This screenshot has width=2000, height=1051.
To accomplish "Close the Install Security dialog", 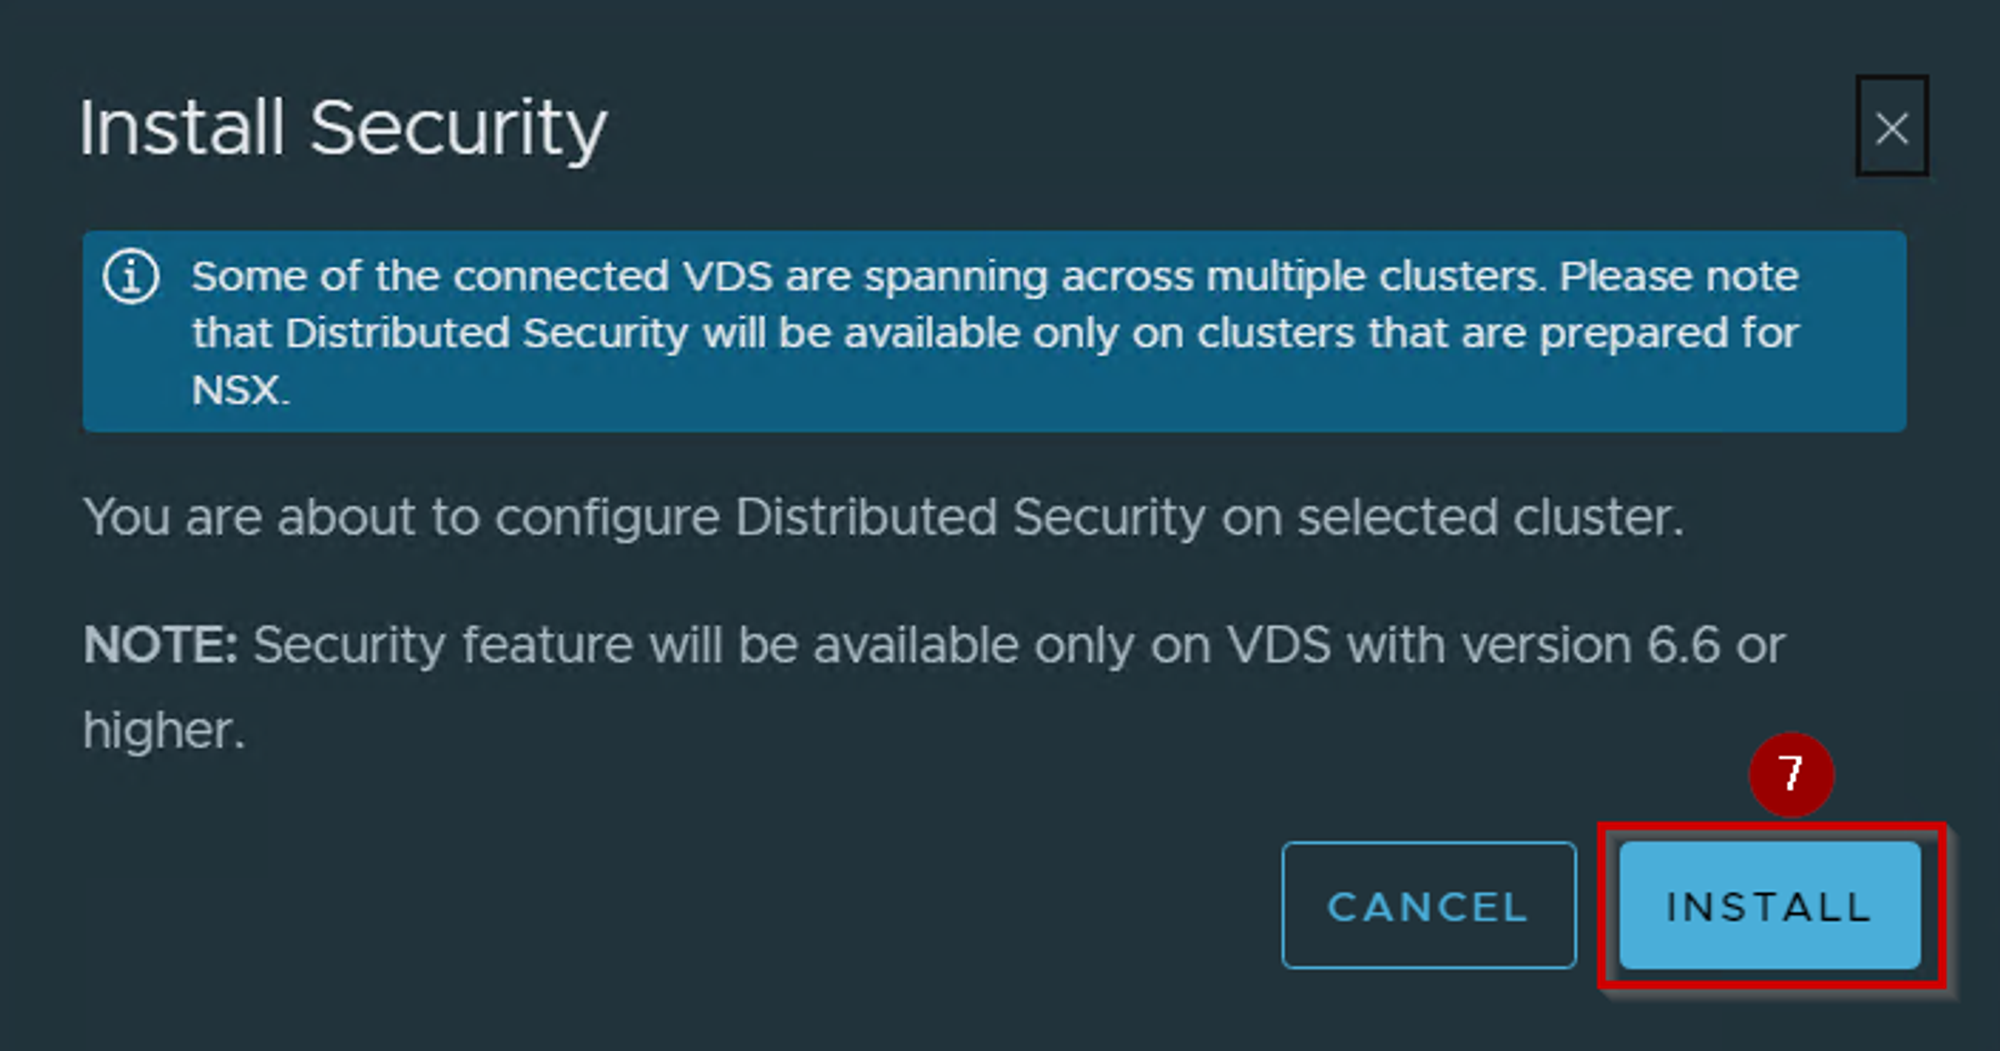I will click(1891, 127).
